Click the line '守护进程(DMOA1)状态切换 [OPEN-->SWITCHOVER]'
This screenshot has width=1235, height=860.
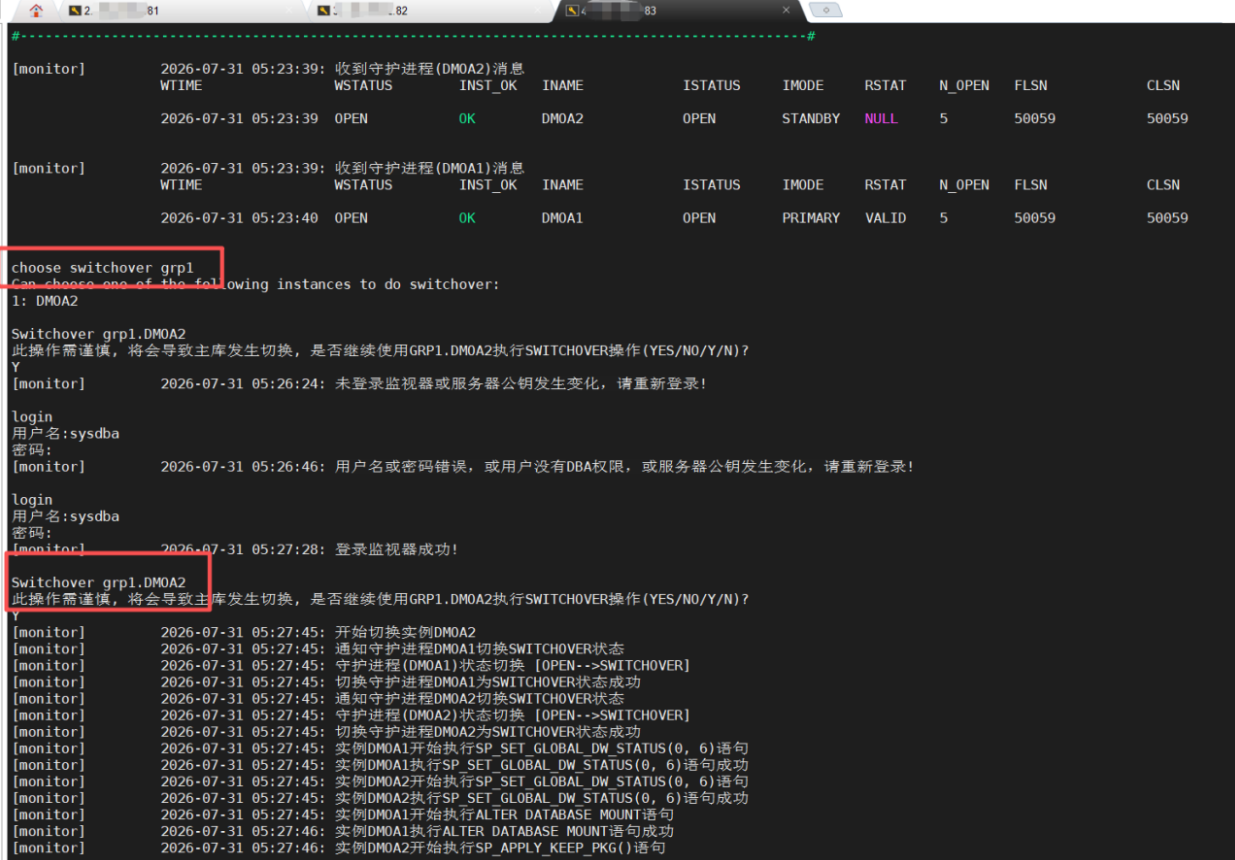coord(512,665)
